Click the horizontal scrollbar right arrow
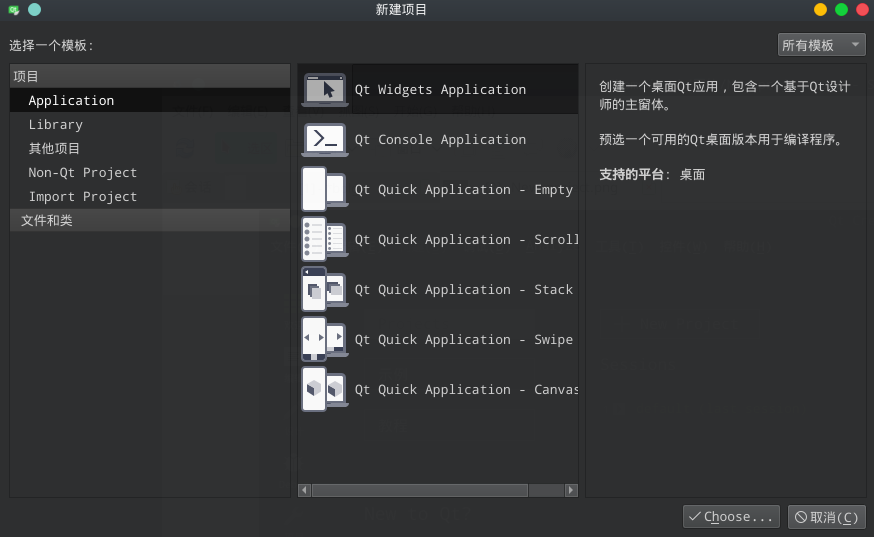This screenshot has width=874, height=537. [571, 490]
